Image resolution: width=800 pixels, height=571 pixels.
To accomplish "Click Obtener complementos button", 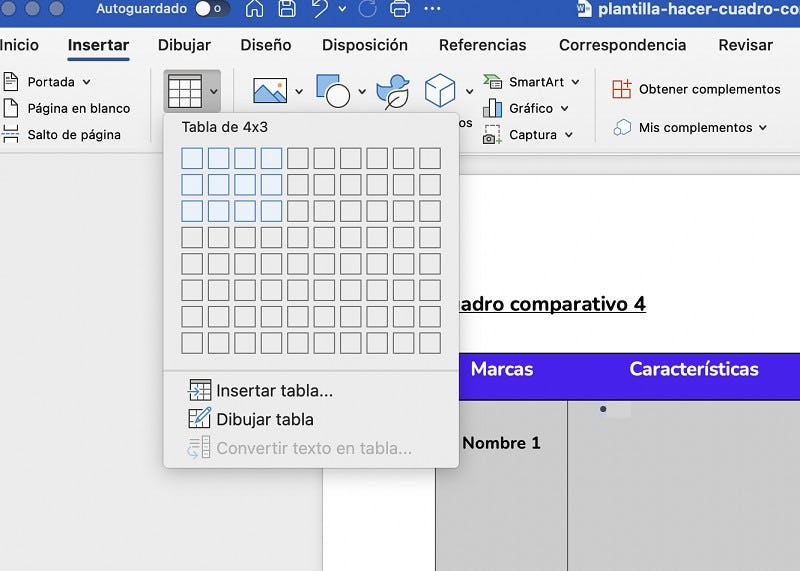I will (709, 89).
